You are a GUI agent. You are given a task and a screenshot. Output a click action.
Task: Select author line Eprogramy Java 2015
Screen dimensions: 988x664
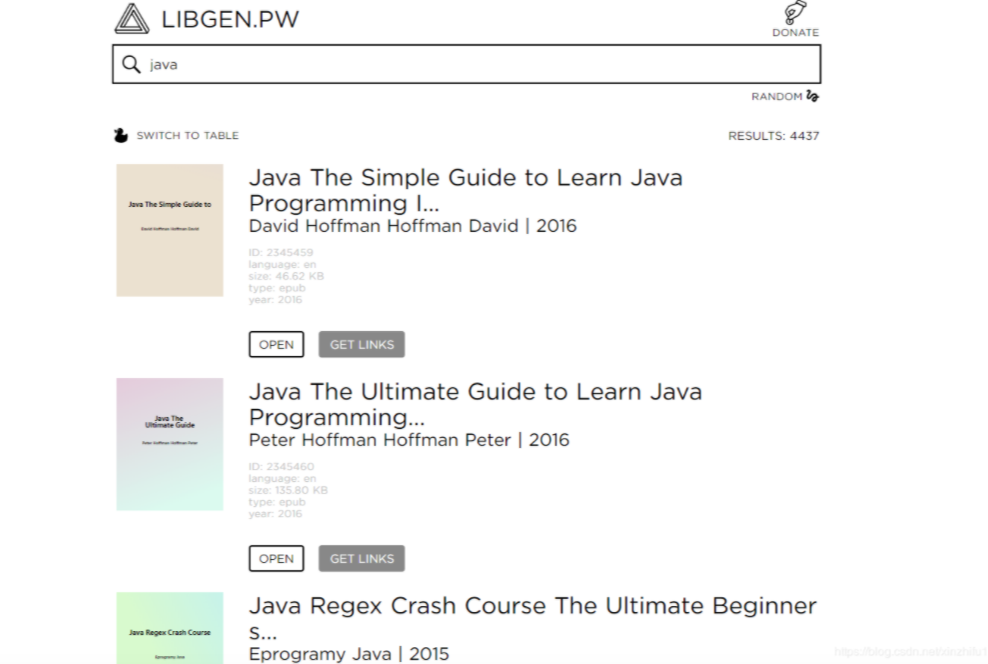click(x=349, y=654)
